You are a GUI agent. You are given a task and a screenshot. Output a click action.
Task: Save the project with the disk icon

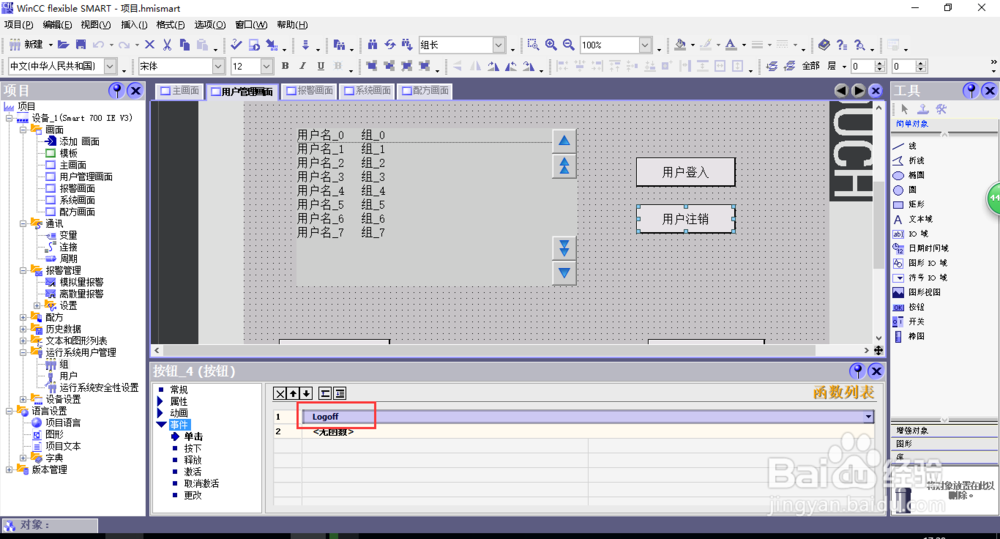80,45
